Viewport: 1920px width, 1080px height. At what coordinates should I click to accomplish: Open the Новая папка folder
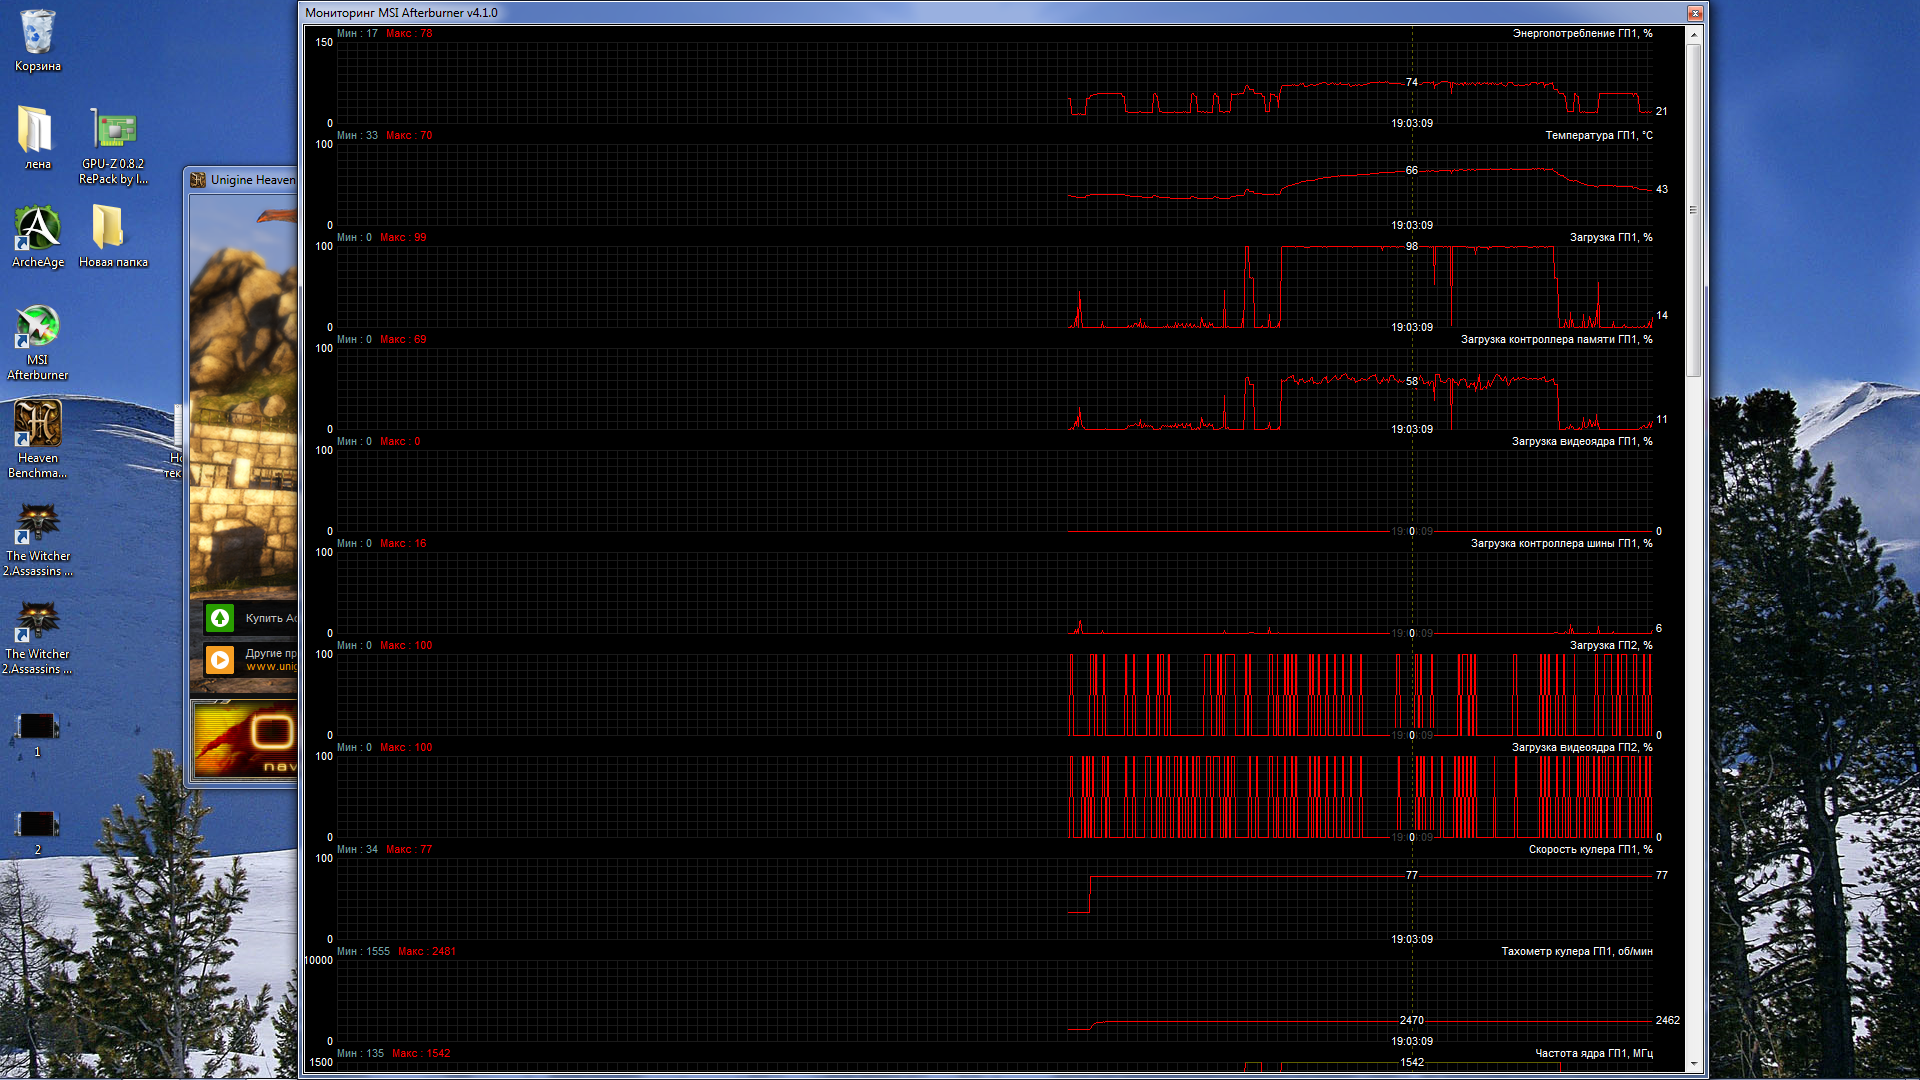[108, 229]
